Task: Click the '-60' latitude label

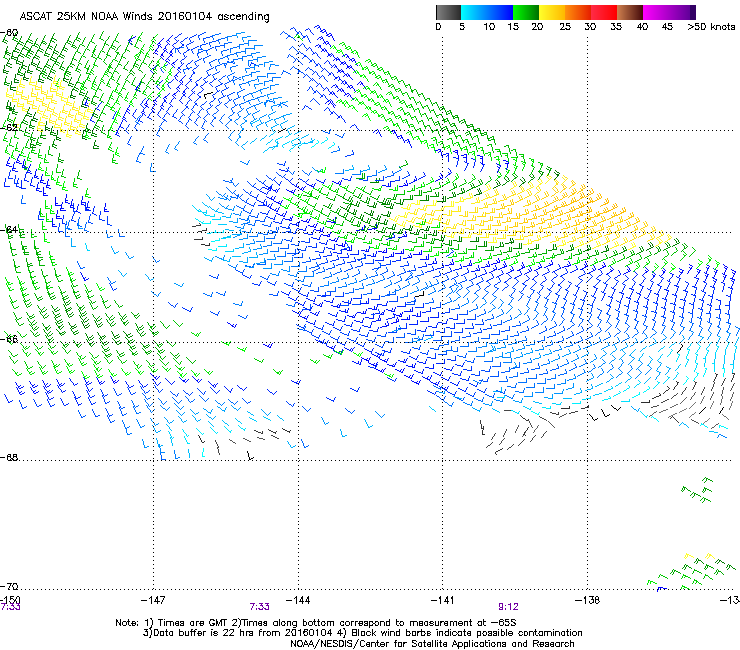Action: 9,33
